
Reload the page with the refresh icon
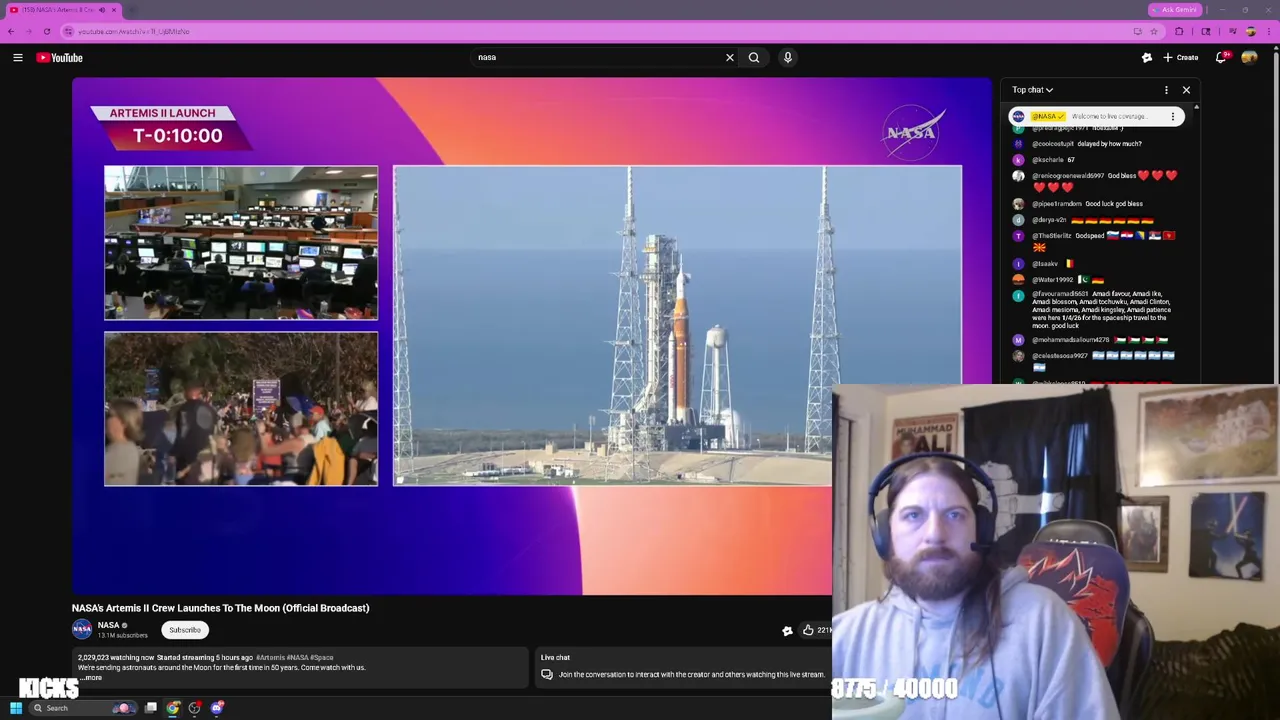pos(46,31)
